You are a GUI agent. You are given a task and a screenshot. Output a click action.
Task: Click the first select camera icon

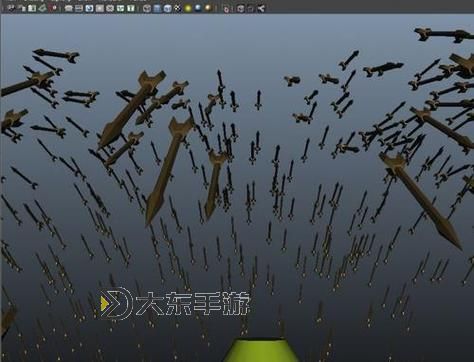click(x=10, y=8)
